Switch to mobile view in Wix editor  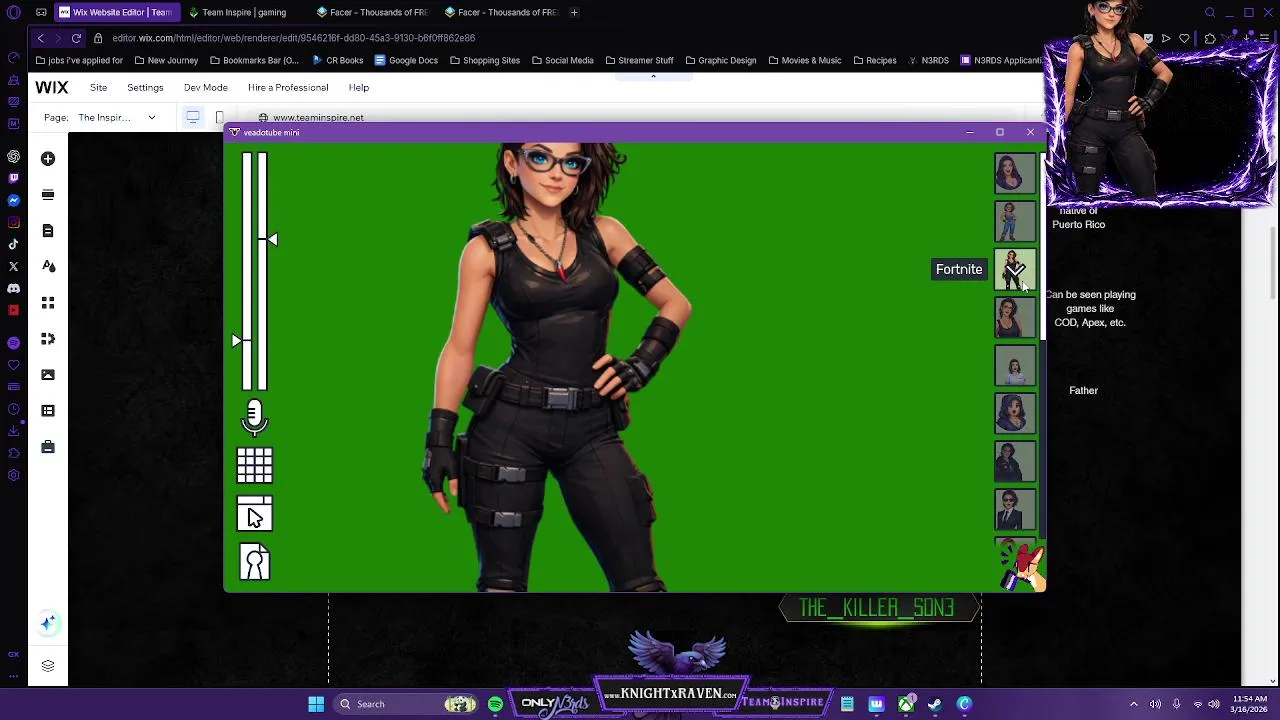[219, 117]
